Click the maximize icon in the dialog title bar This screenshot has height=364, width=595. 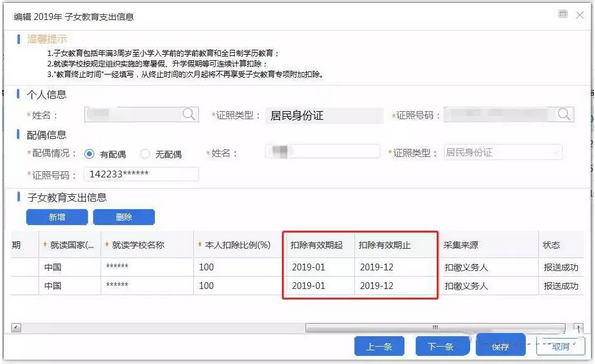pos(563,14)
